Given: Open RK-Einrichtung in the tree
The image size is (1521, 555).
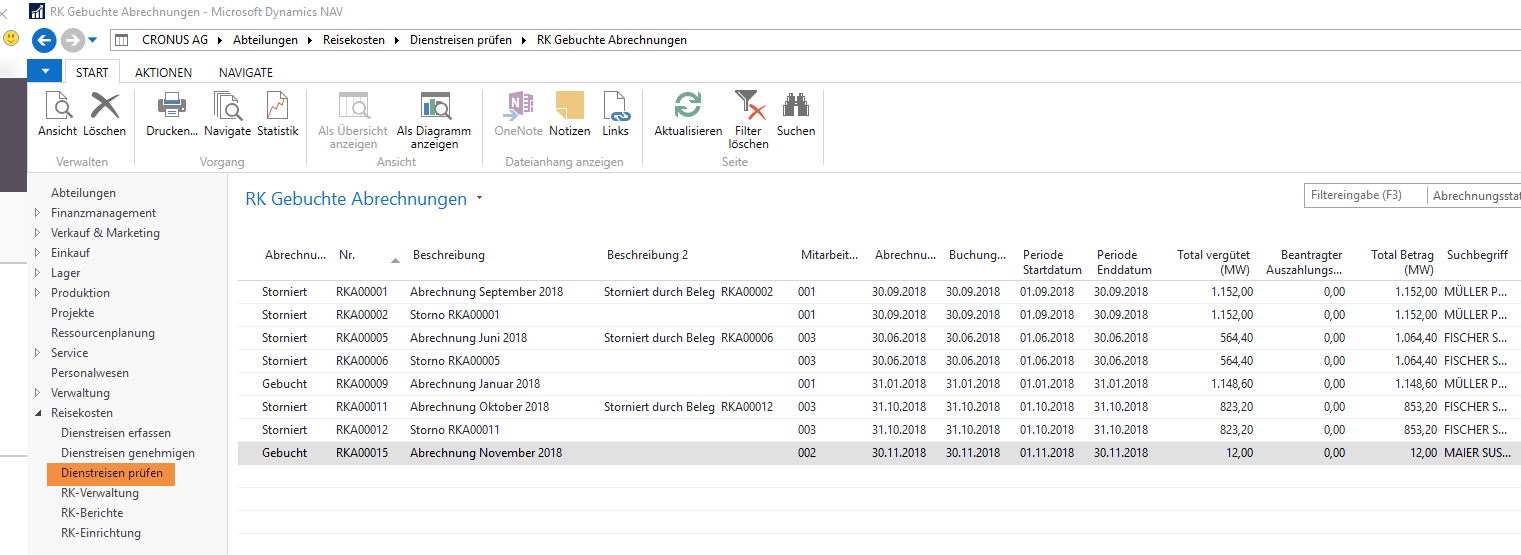Looking at the screenshot, I should tap(101, 533).
